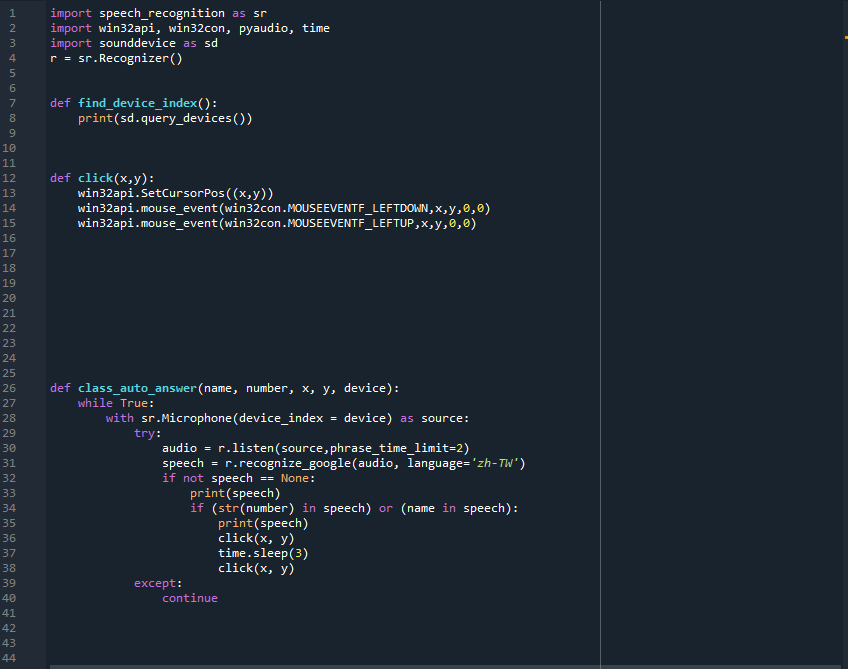Click line number 20 in the gutter
Screen dimensions: 848x669
click(x=9, y=298)
